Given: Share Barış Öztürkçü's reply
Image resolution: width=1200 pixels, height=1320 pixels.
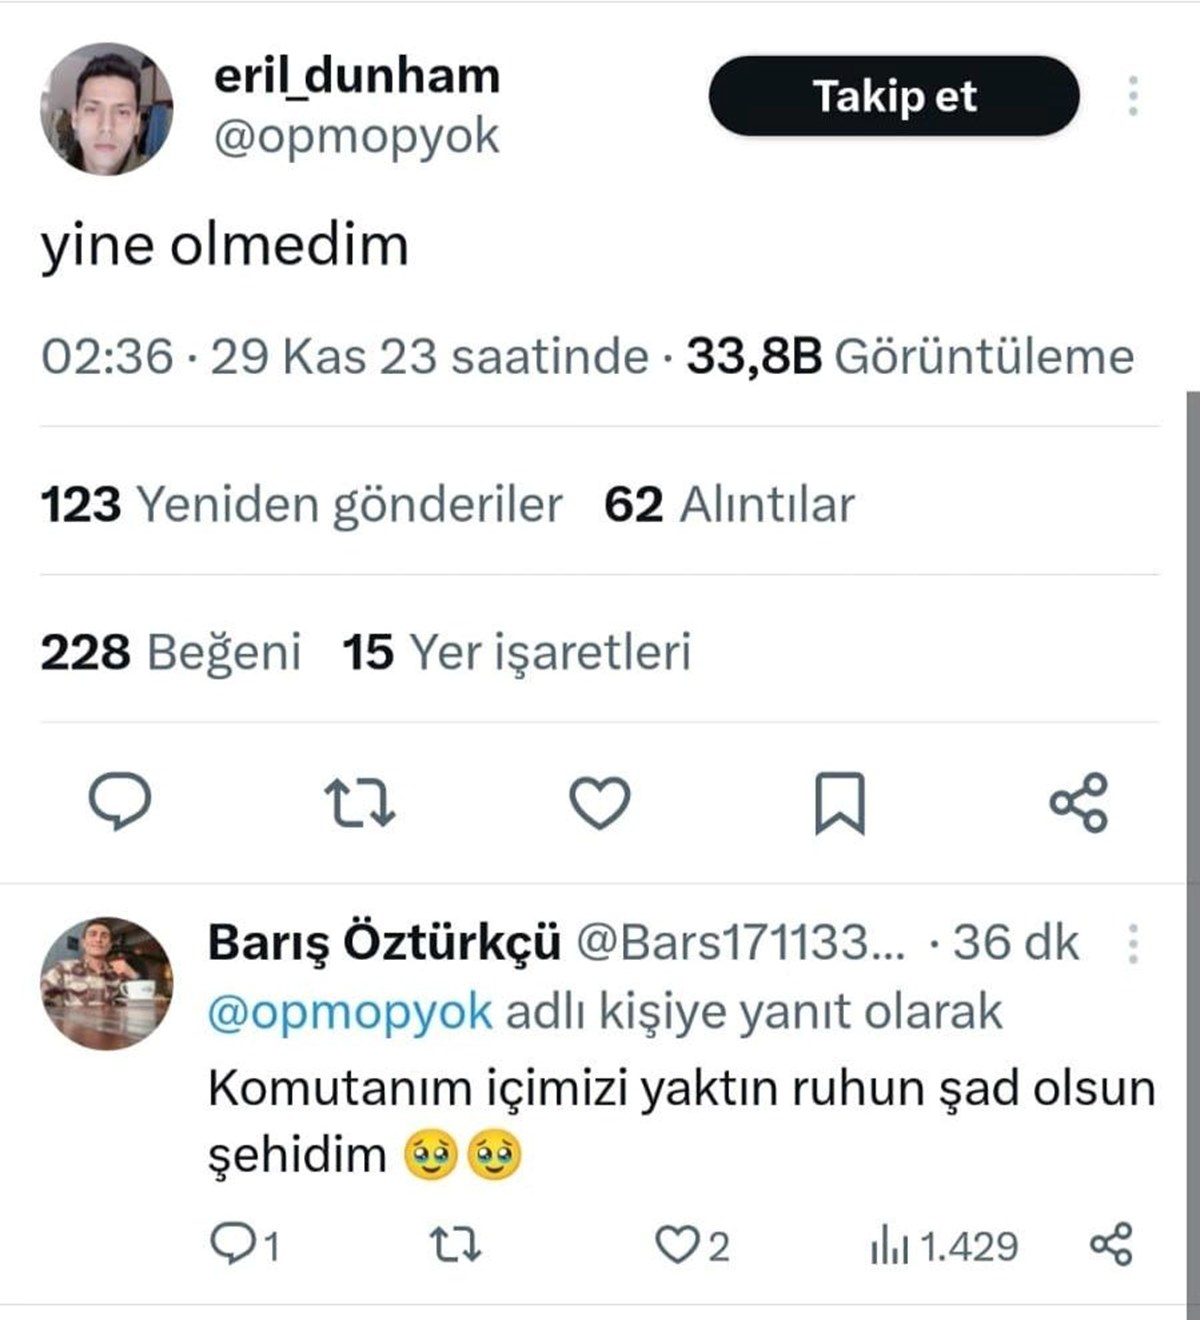Looking at the screenshot, I should pos(1110,1245).
